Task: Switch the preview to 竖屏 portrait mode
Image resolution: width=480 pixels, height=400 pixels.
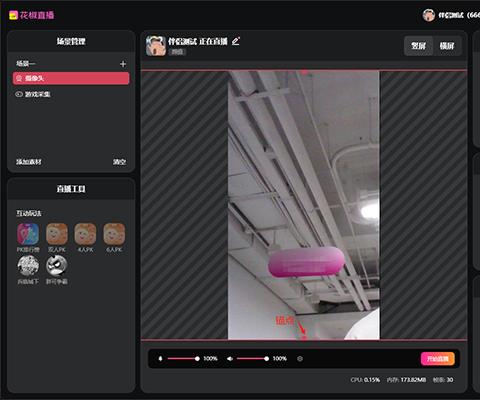Action: pyautogui.click(x=418, y=46)
